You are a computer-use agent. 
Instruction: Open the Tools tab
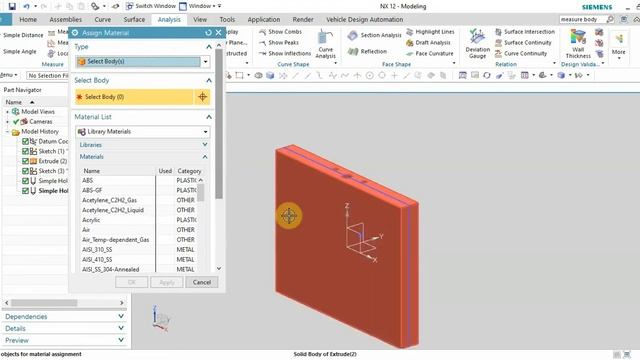227,20
